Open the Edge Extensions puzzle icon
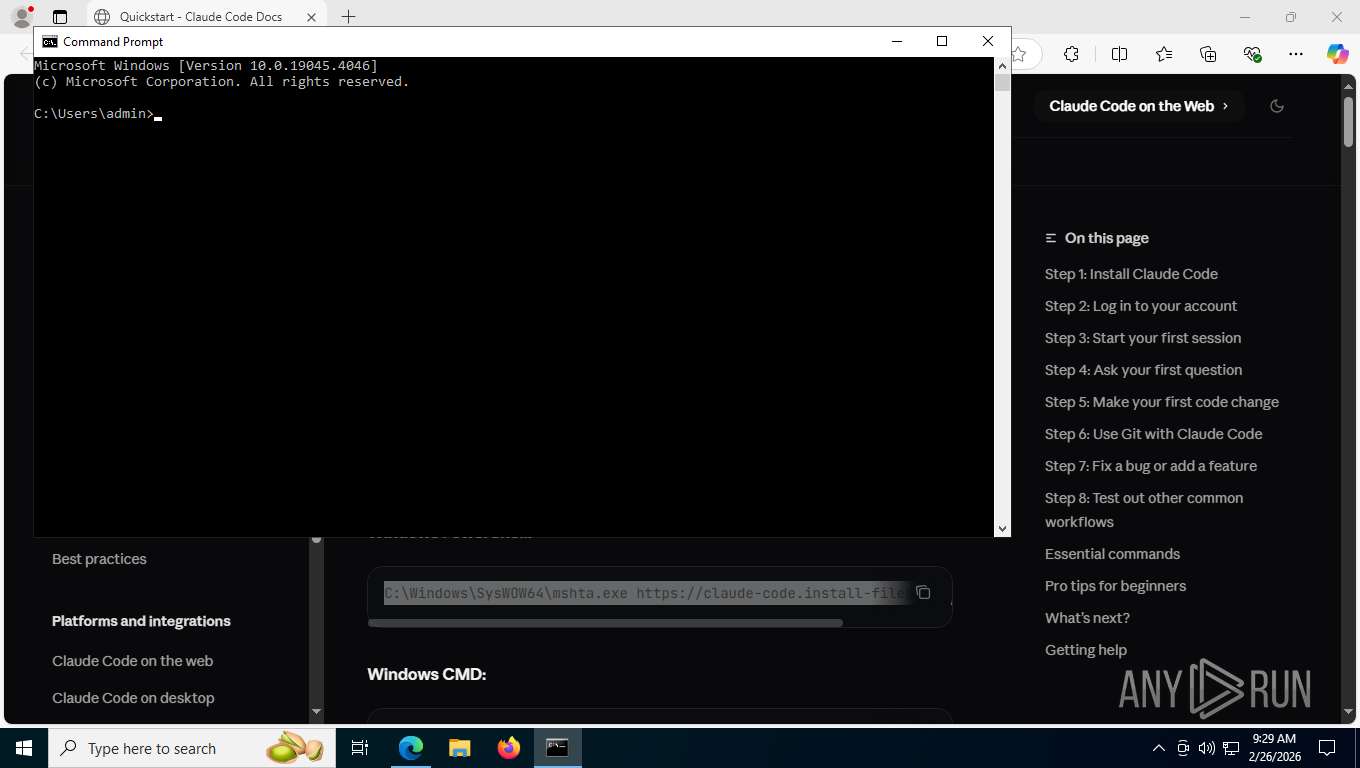This screenshot has height=768, width=1360. click(x=1071, y=54)
